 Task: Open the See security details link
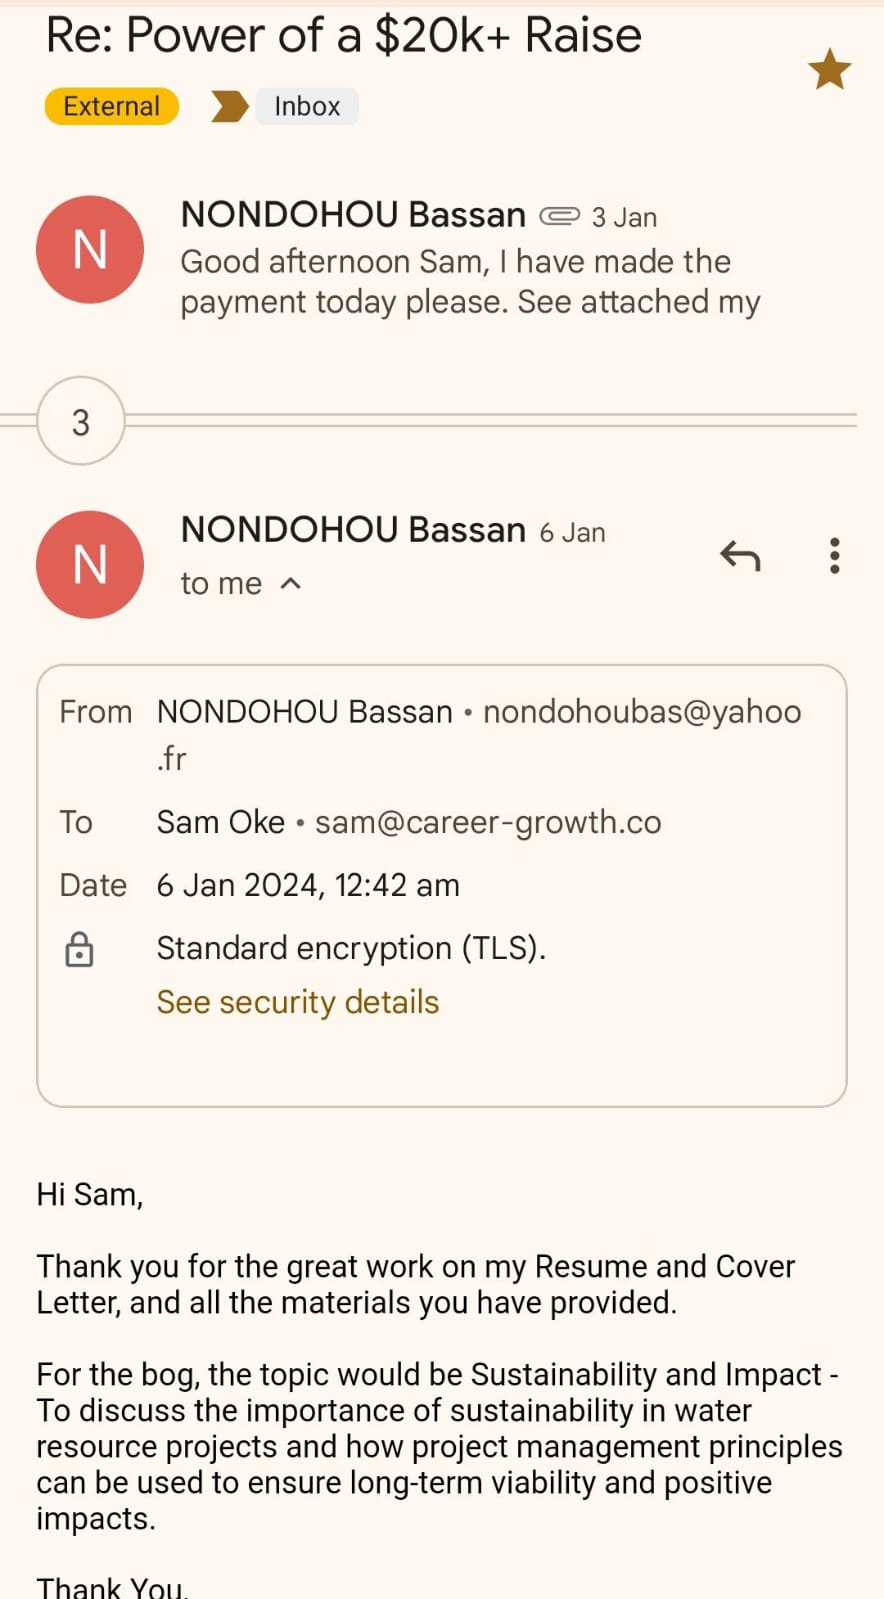coord(297,1002)
